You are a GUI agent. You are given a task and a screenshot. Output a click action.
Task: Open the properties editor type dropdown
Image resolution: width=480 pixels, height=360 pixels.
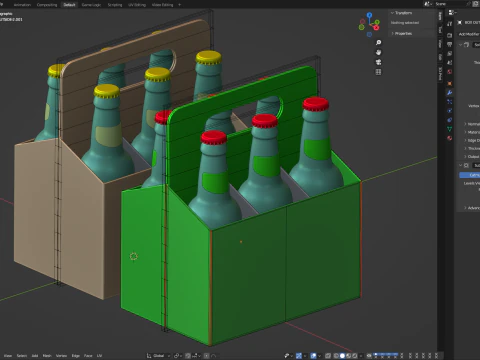[453, 12]
